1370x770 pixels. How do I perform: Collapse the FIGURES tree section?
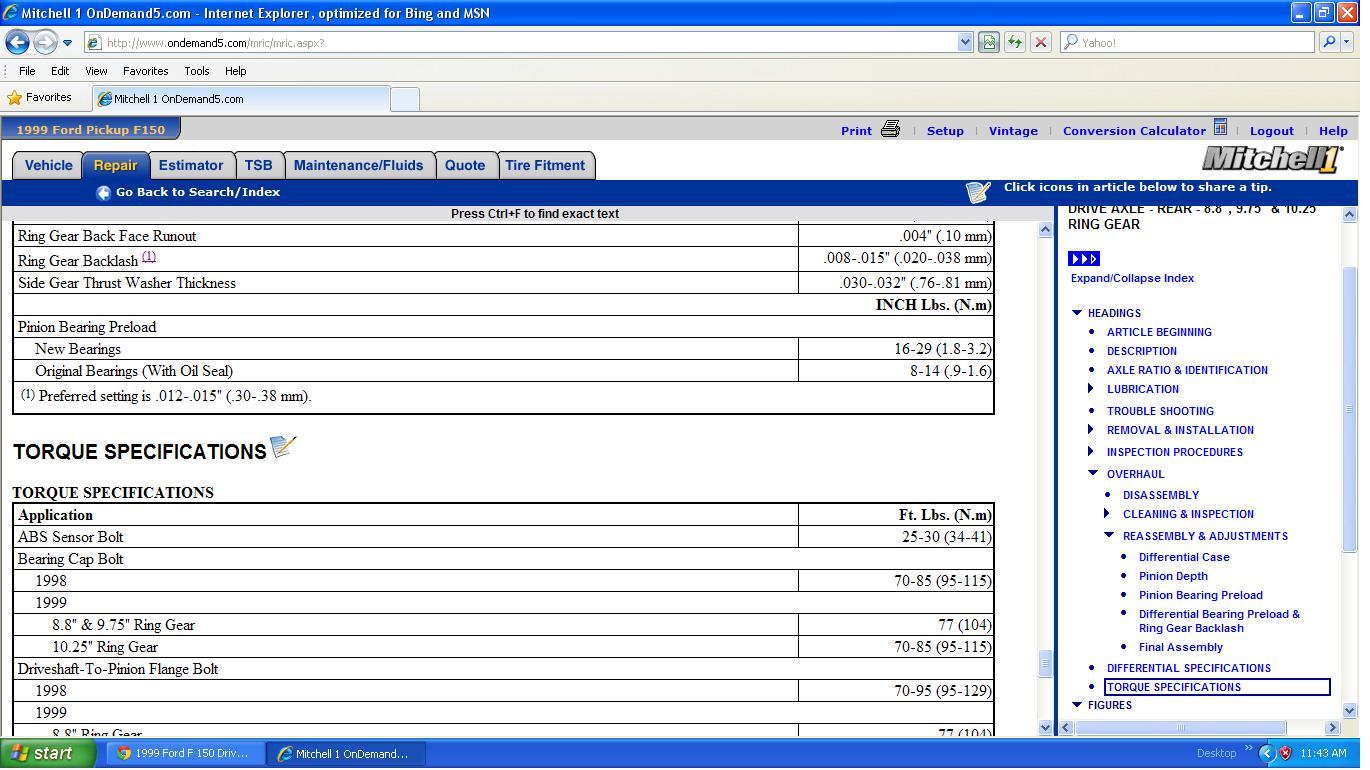point(1077,705)
